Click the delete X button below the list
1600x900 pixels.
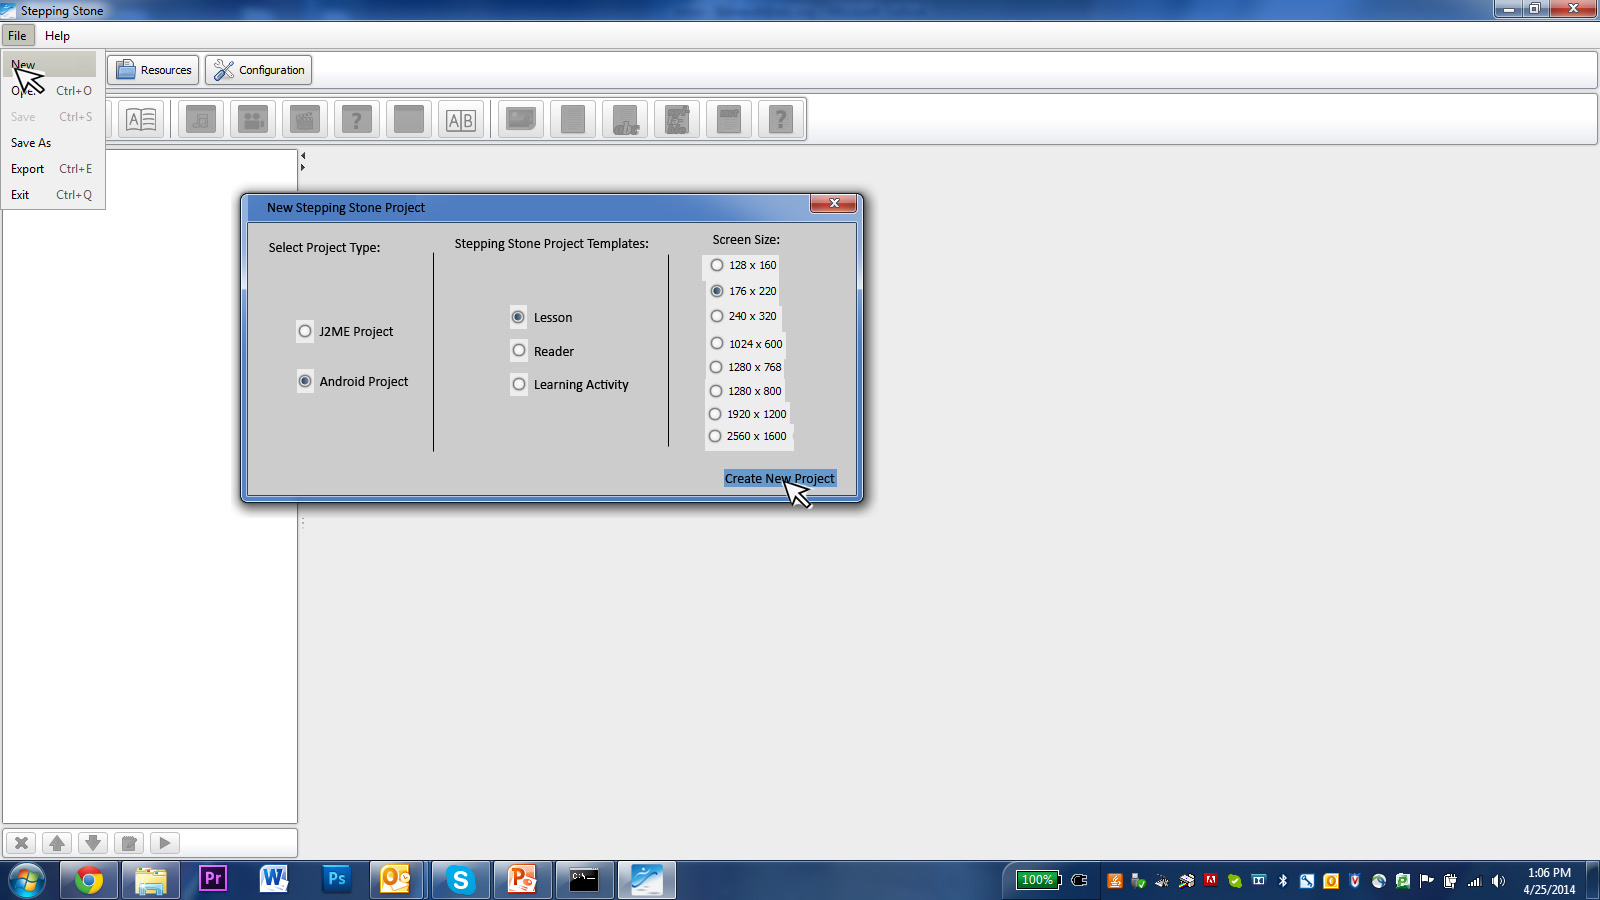click(21, 843)
